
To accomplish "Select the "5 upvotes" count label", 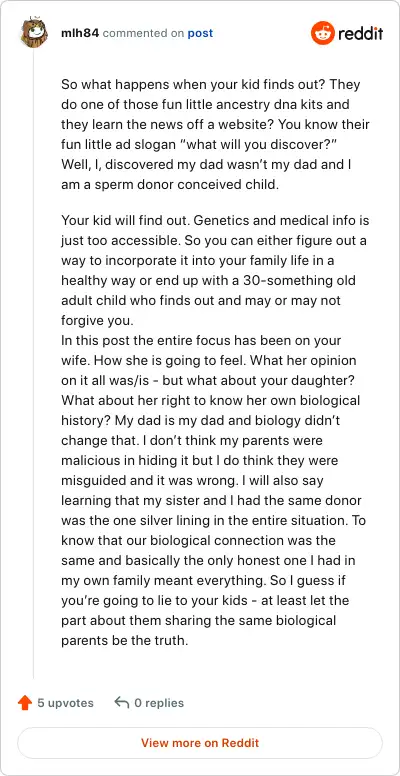I will coord(65,703).
